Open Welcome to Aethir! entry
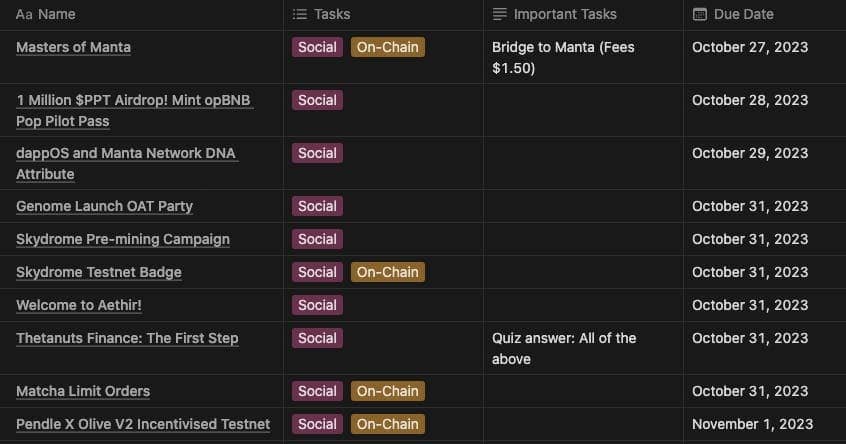The width and height of the screenshot is (846, 444). point(79,305)
